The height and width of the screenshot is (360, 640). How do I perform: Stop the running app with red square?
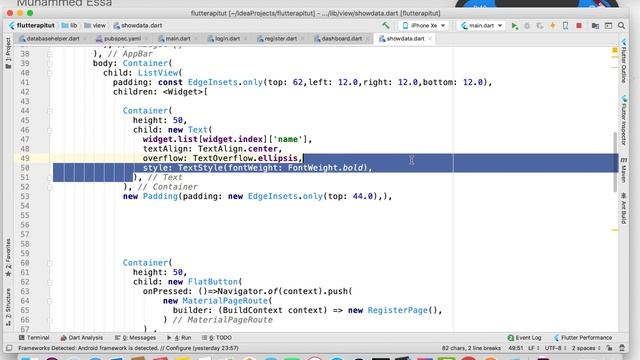tap(579, 26)
